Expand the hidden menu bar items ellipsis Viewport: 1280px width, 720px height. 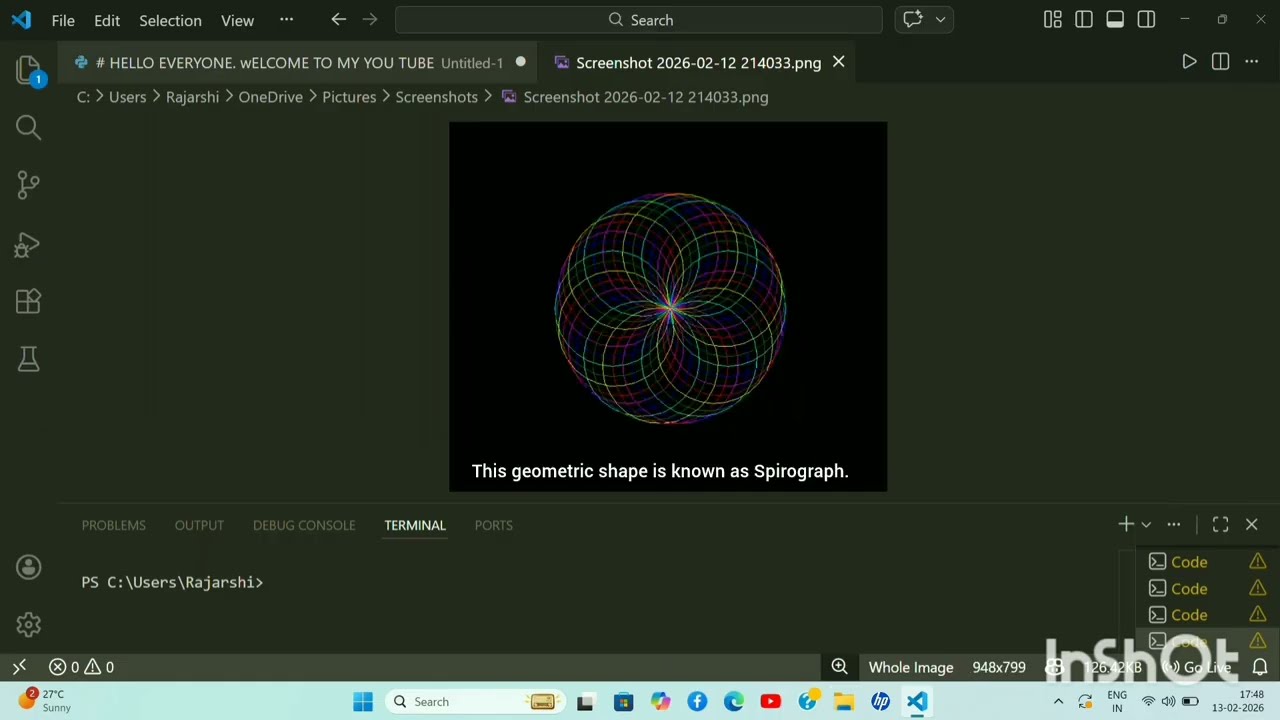click(286, 20)
